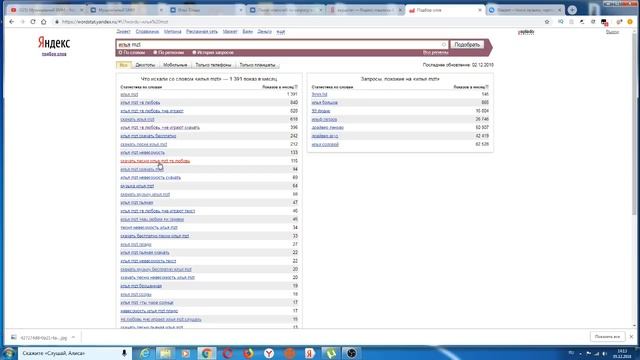Open the Маркет link in top bar
Viewport: 640px width, 360px height.
click(230, 31)
